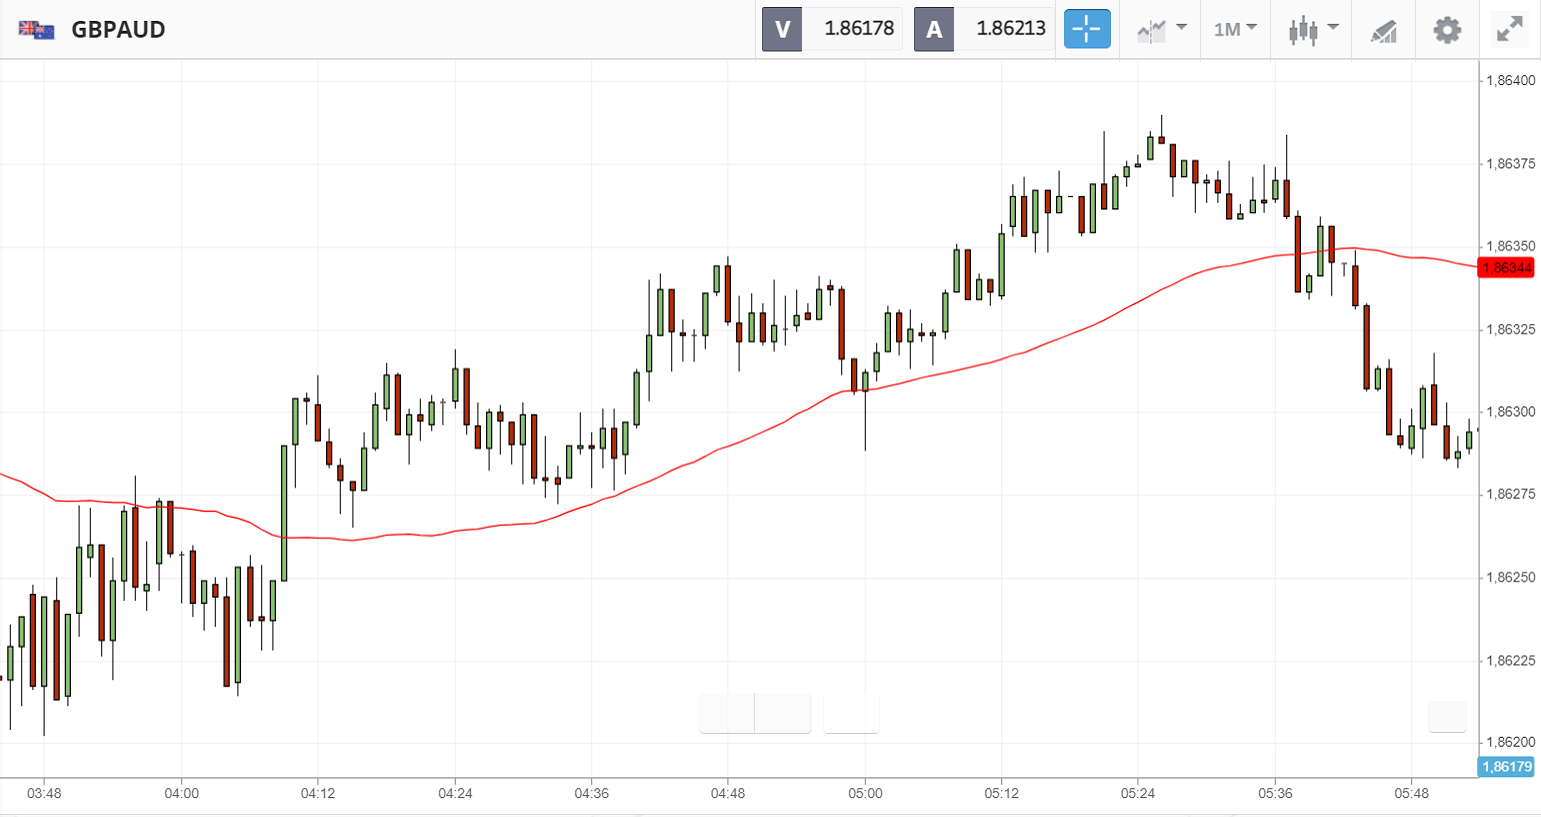Viewport: 1541px width, 817px height.
Task: Select the drawing tools pencil icon
Action: pos(1383,30)
